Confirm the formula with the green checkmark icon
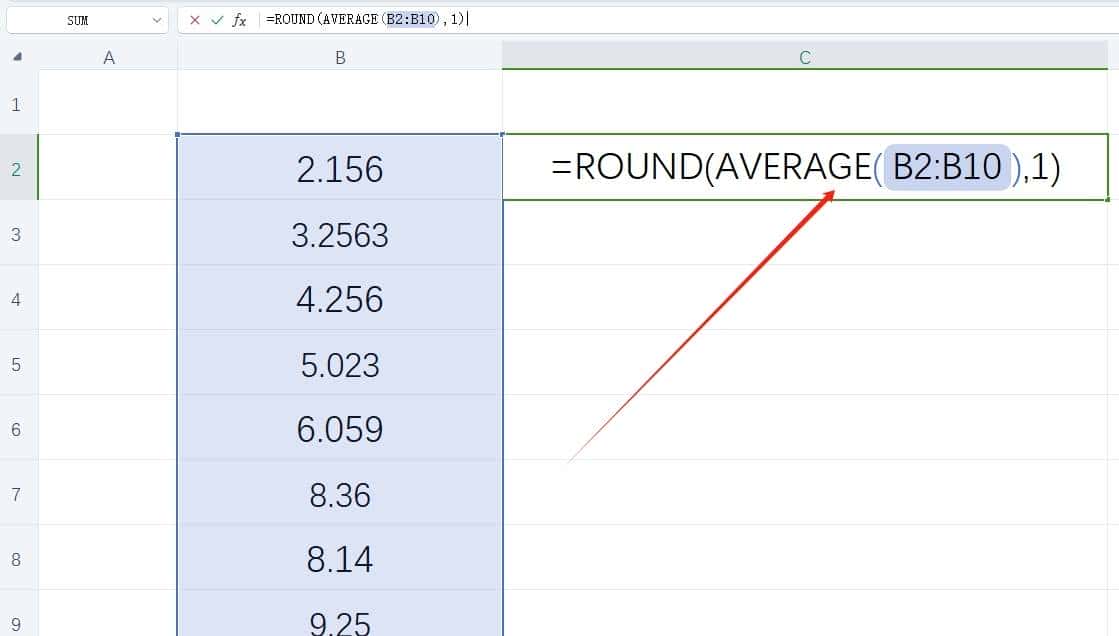The height and width of the screenshot is (636, 1119). (x=219, y=19)
